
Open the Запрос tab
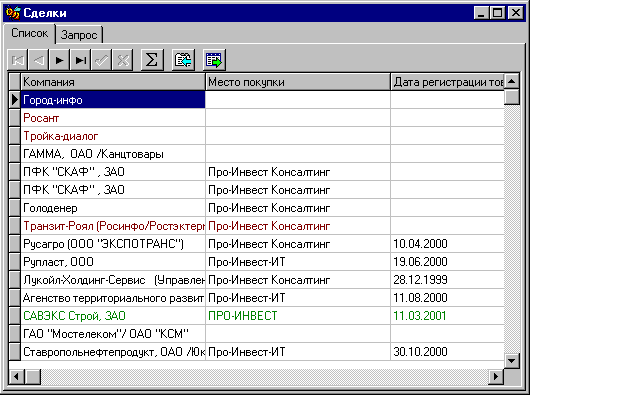click(79, 35)
